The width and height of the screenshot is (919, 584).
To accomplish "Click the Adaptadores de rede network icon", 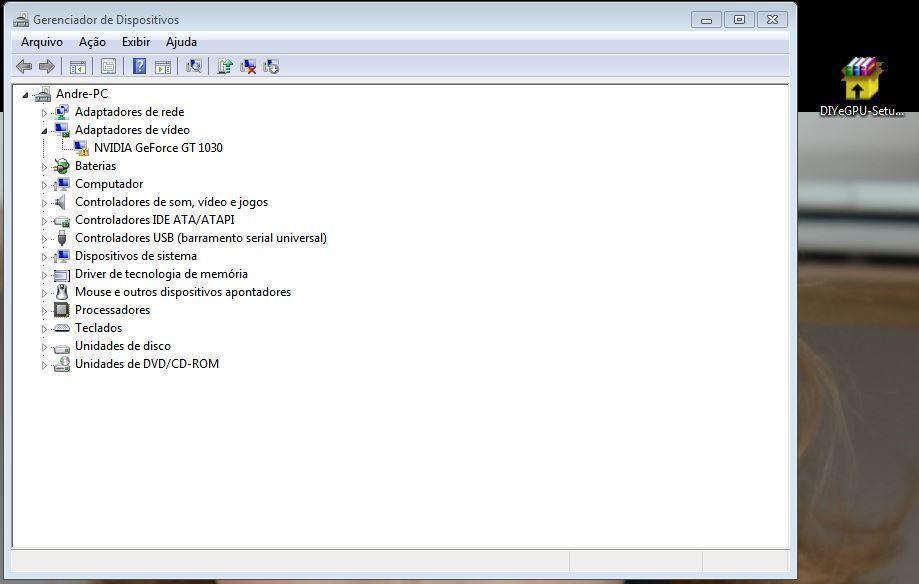I will tap(62, 112).
